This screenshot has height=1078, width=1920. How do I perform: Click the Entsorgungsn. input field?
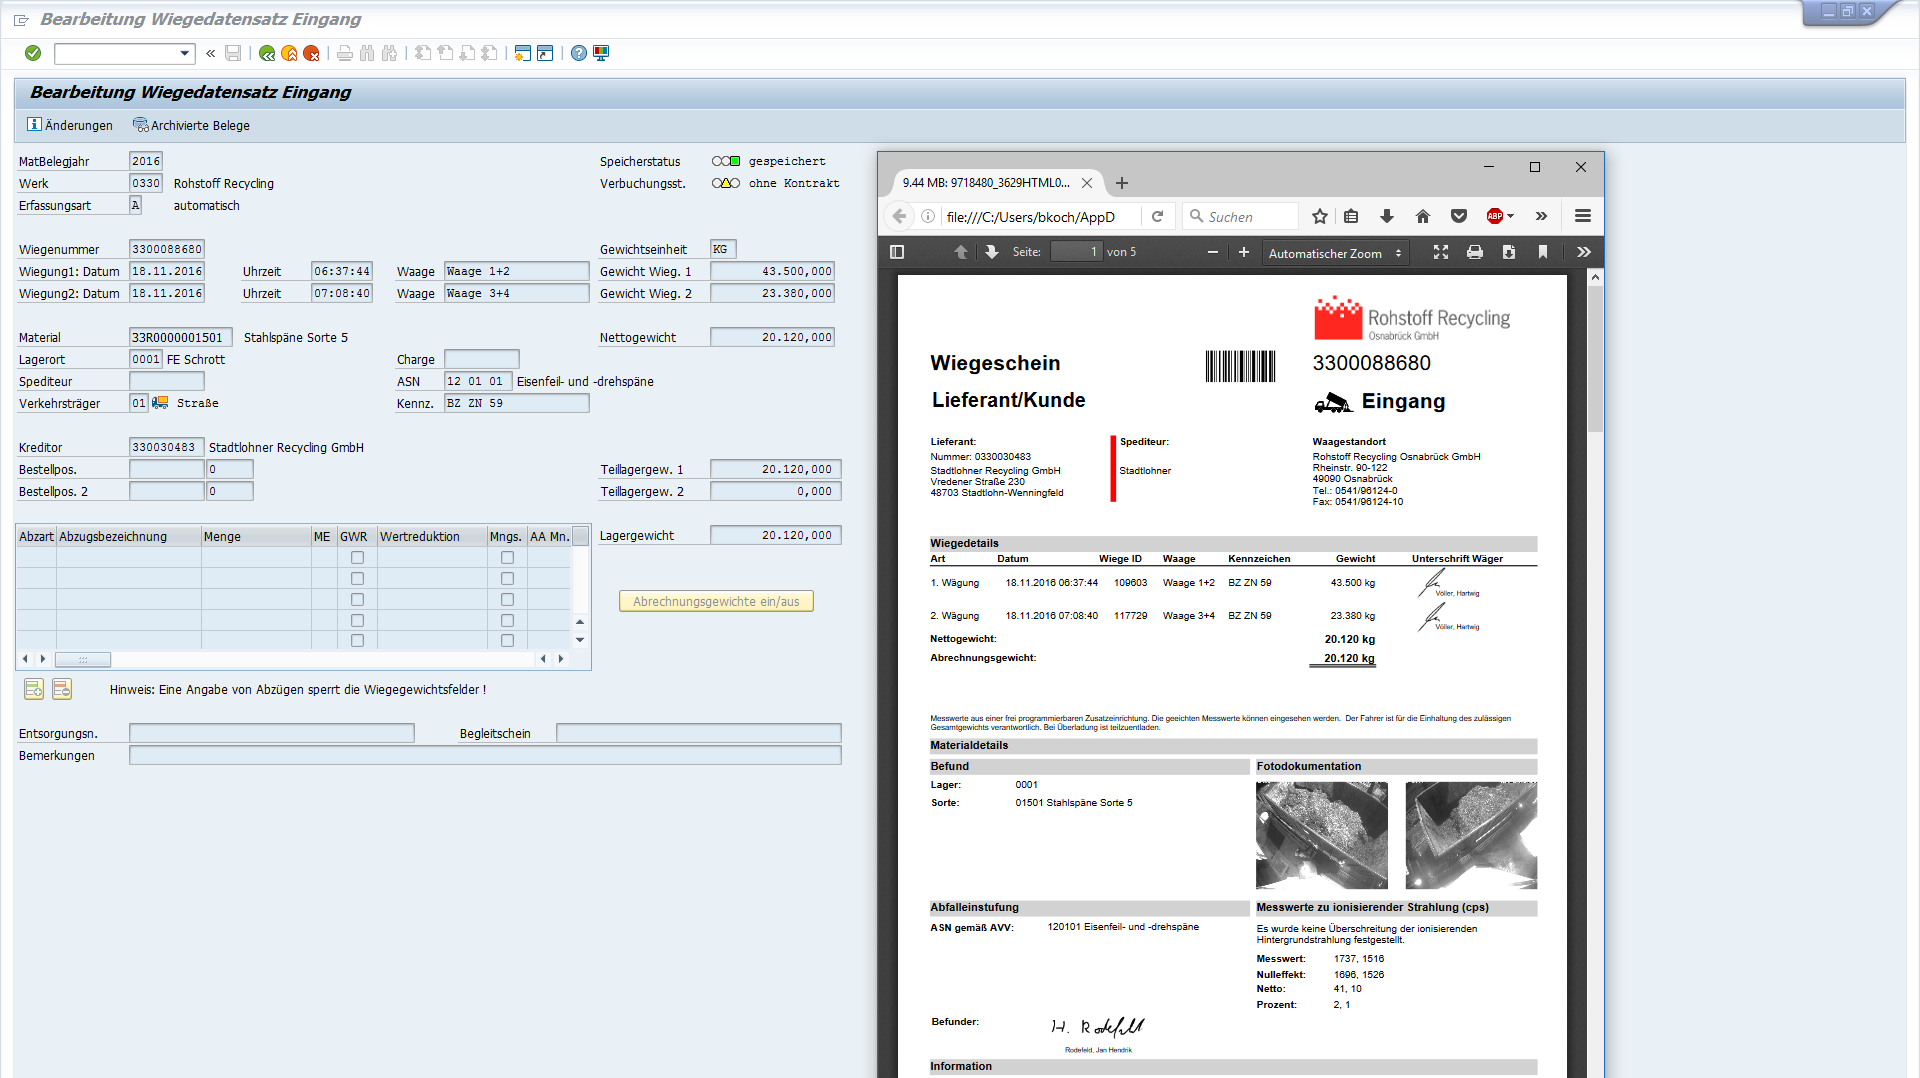[272, 733]
